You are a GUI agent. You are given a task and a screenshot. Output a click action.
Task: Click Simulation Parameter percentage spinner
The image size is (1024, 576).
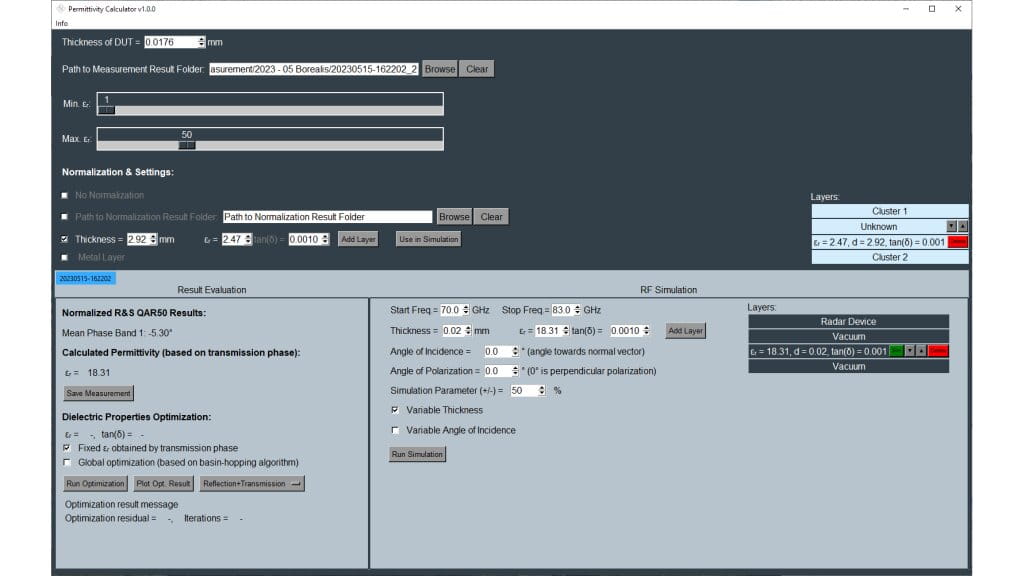coord(541,390)
